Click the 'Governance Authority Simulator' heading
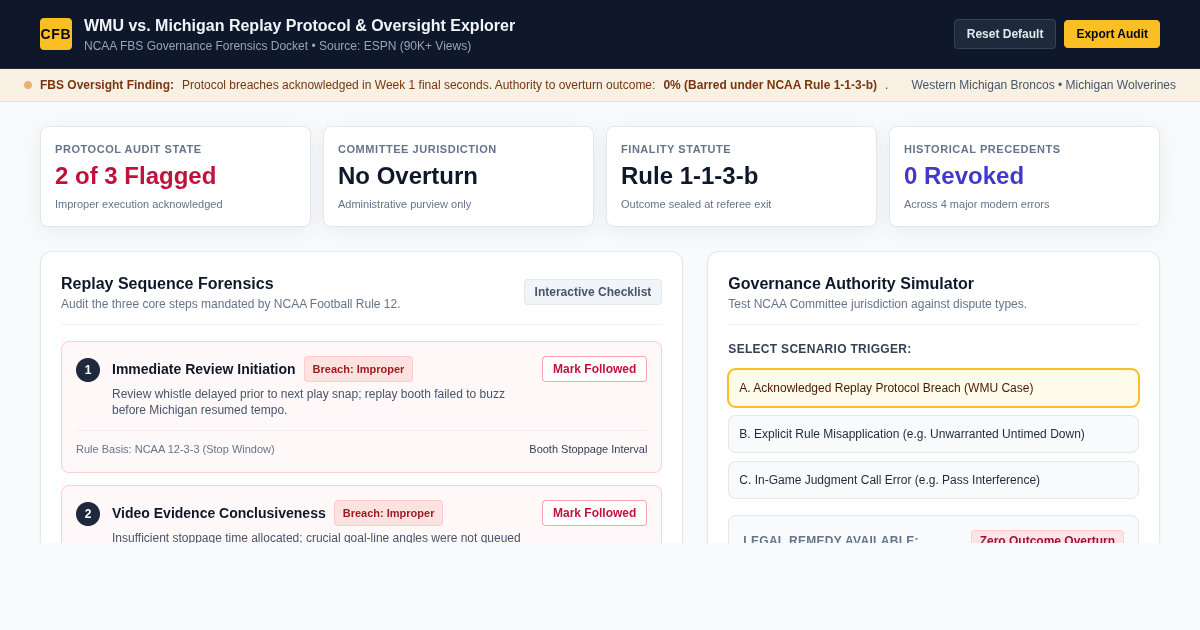 pyautogui.click(x=851, y=284)
